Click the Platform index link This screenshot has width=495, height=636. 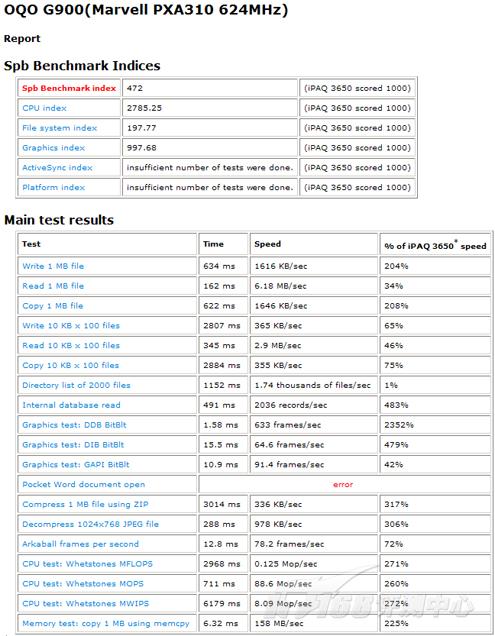coord(54,187)
